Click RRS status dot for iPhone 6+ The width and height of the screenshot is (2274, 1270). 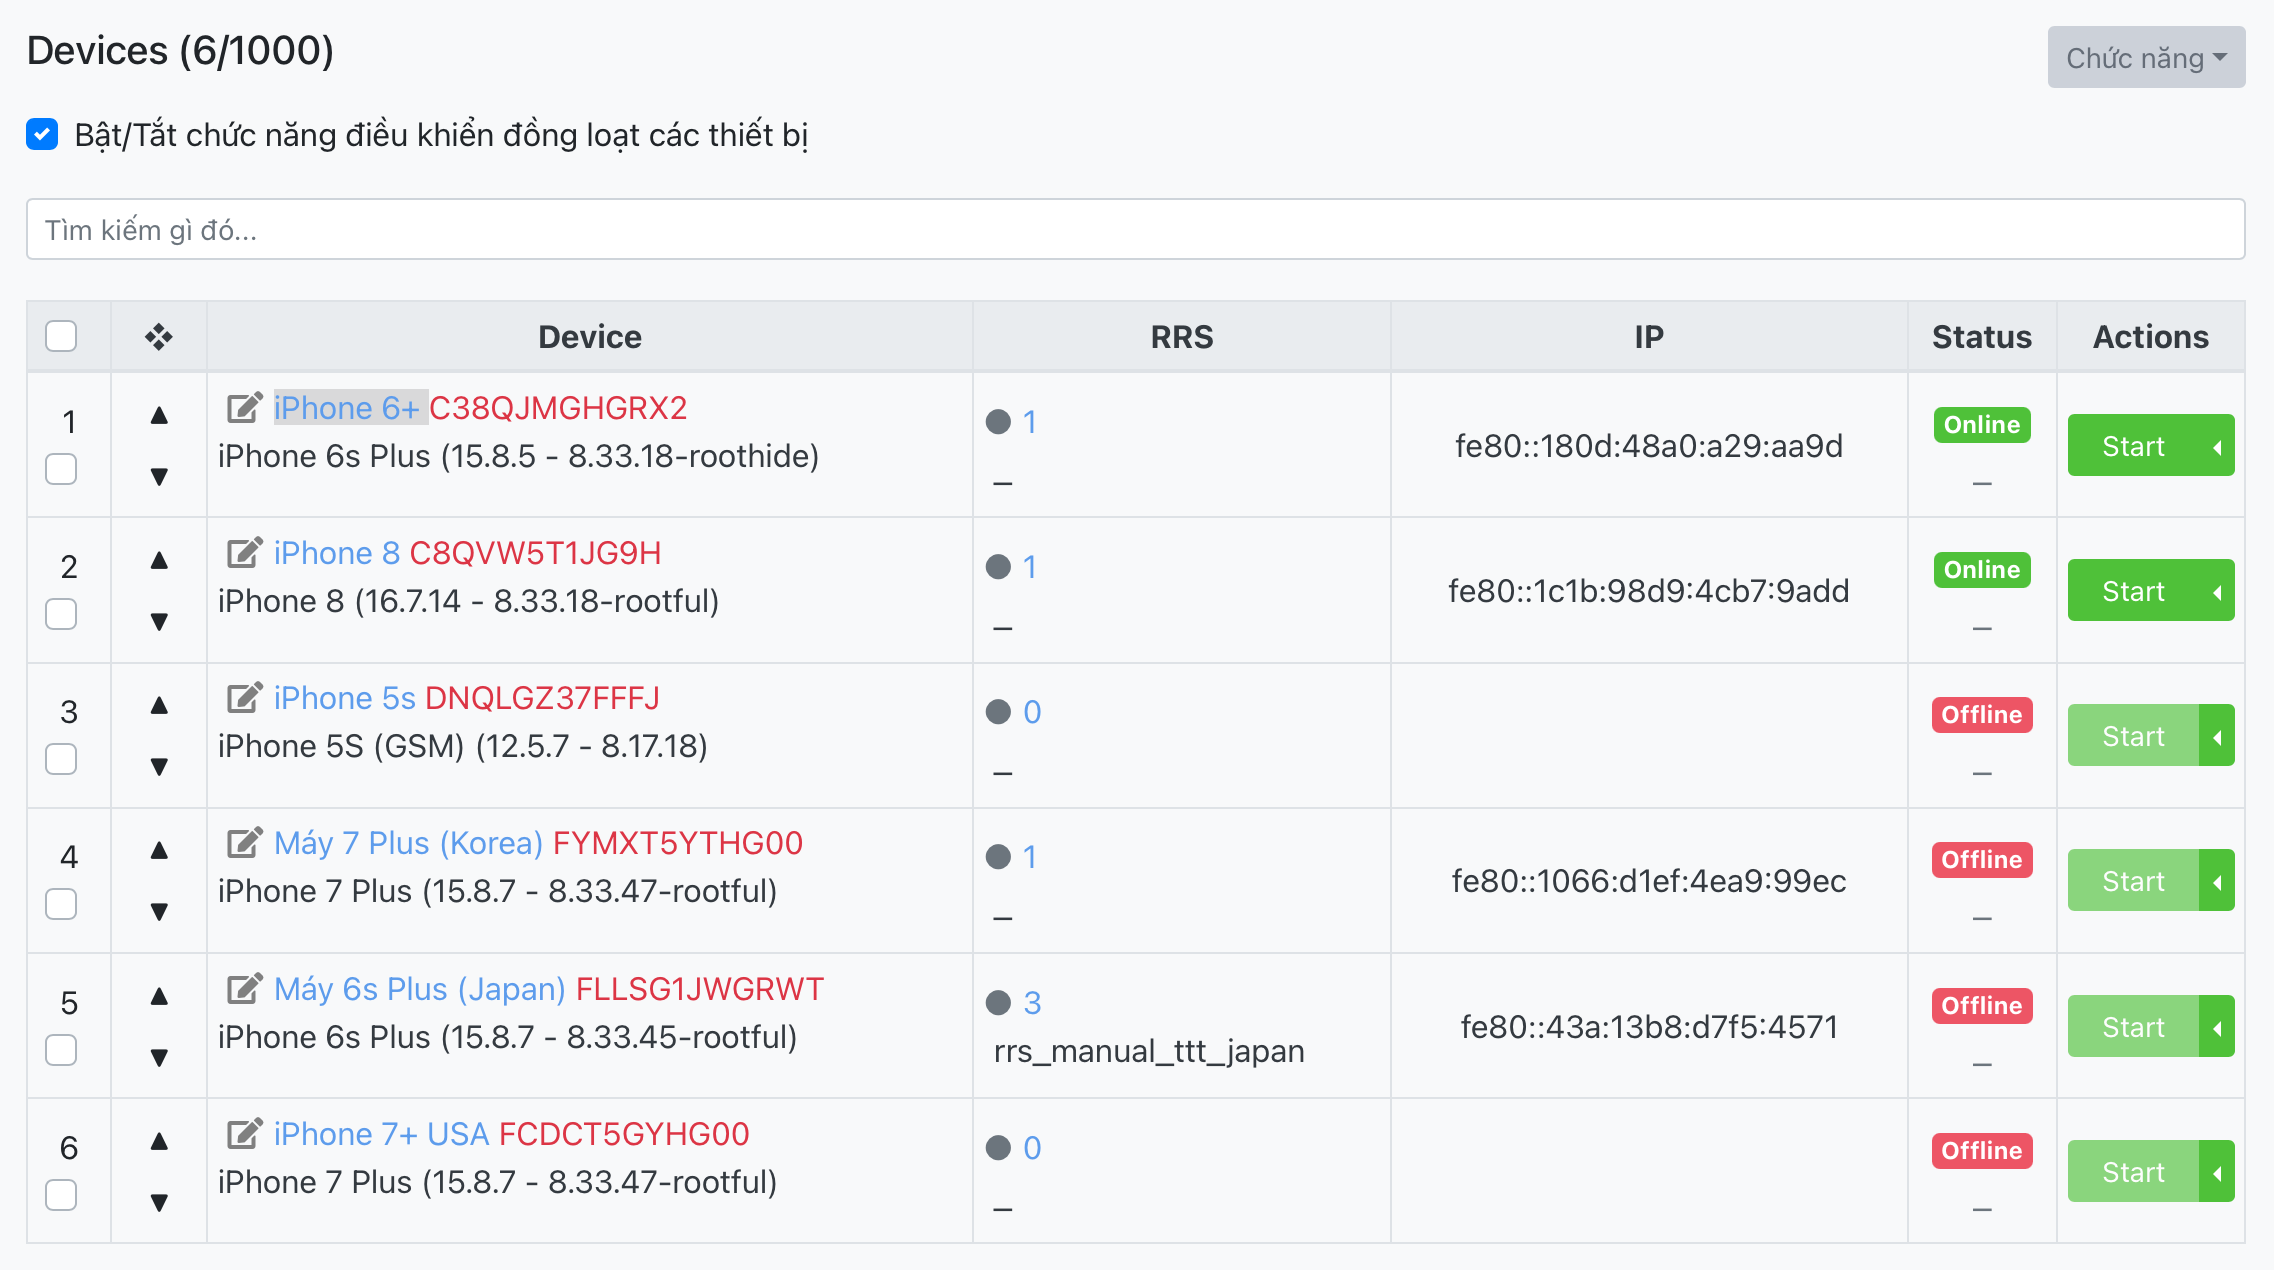click(x=998, y=422)
